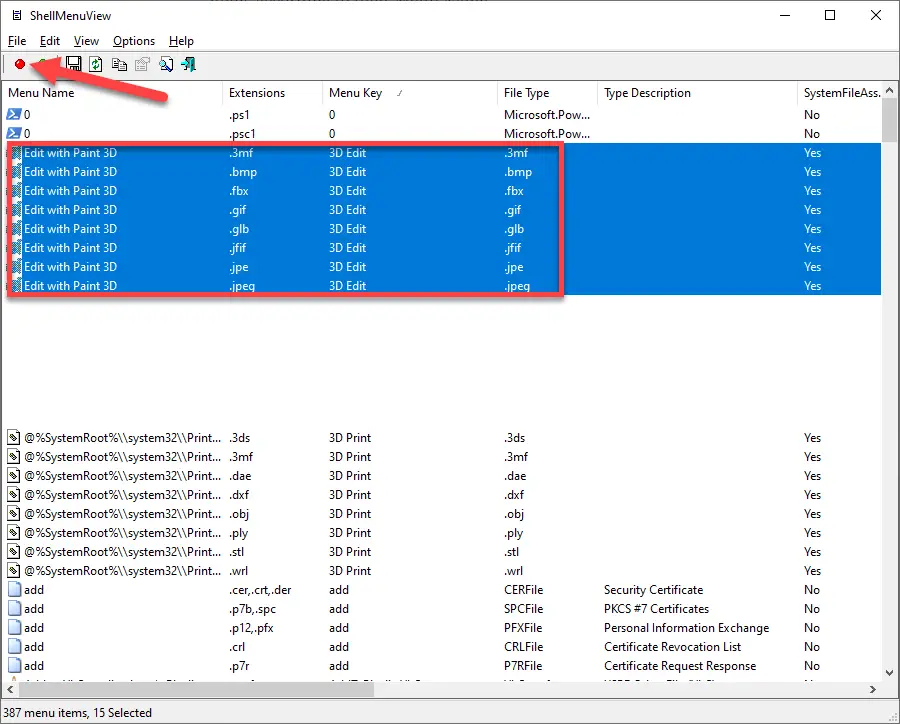The image size is (900, 724).
Task: Click the PowerShell icon on the .ps1 row
Action: tap(14, 114)
